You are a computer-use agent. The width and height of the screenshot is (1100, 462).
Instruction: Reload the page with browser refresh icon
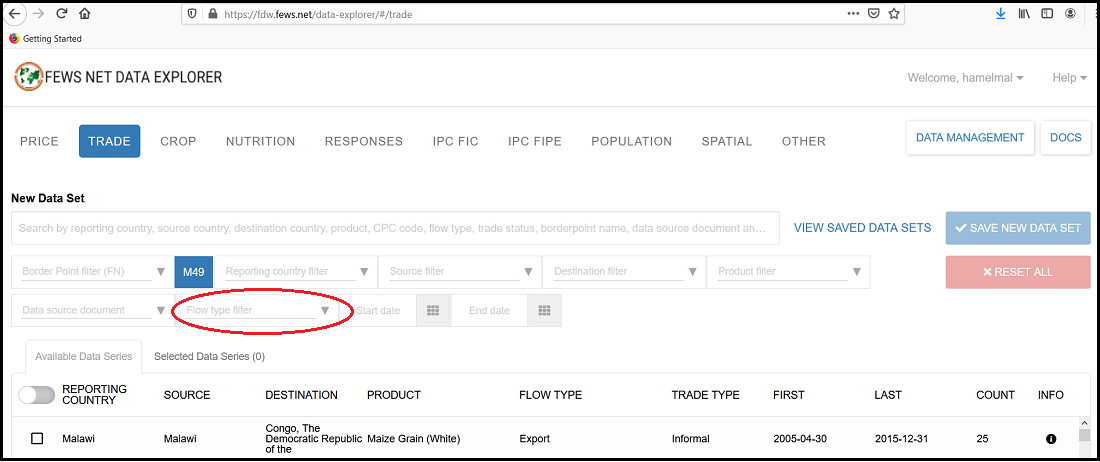(x=62, y=14)
